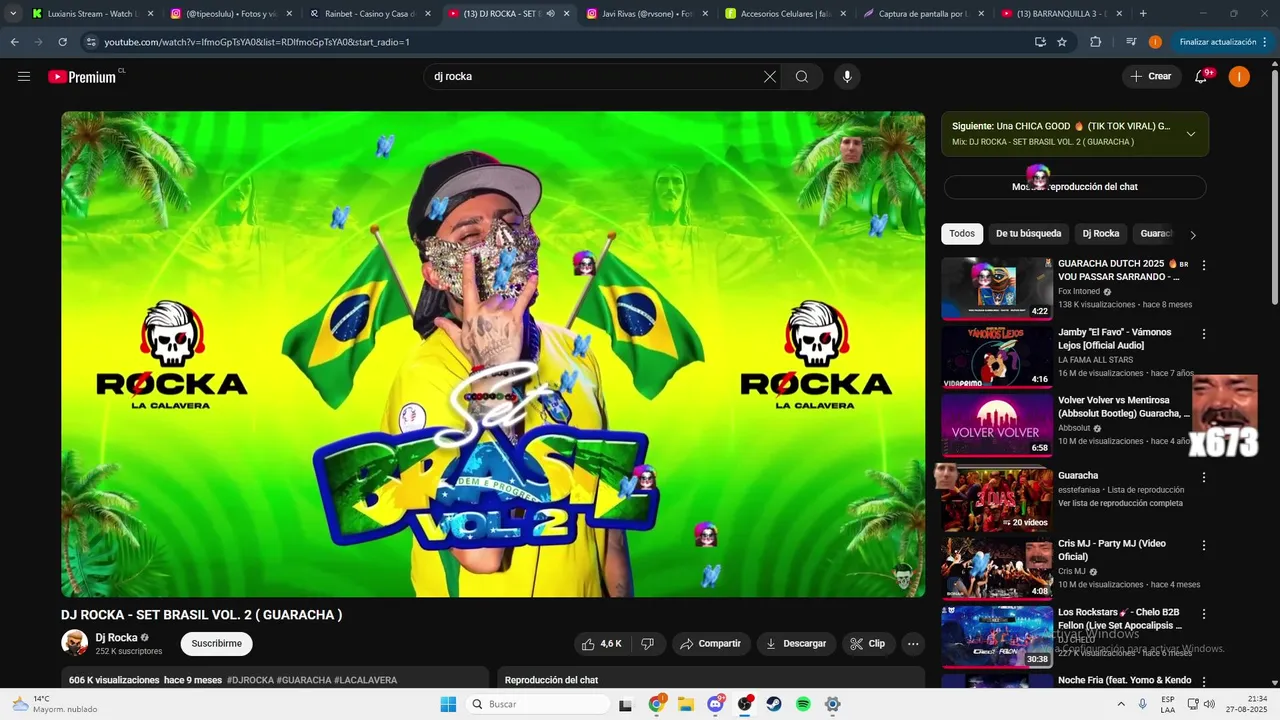The height and width of the screenshot is (720, 1280).
Task: Go back in browser history
Action: point(15,42)
